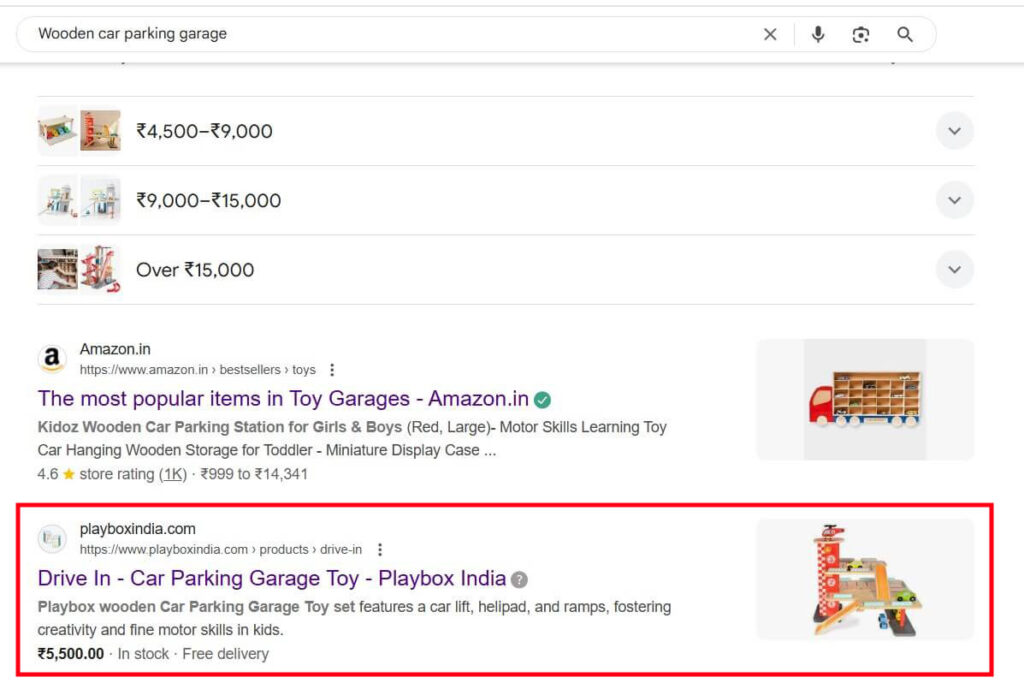
Task: Open the three-dot menu beside playboxindia.com URL
Action: click(379, 550)
